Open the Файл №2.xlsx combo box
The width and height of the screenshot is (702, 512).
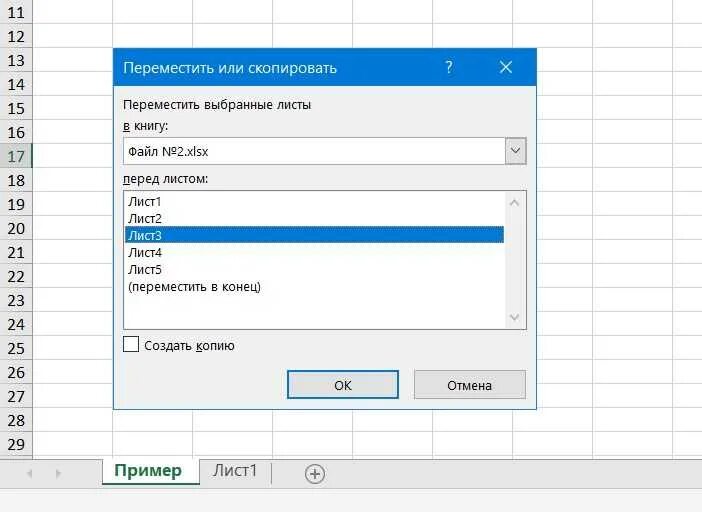click(x=314, y=151)
